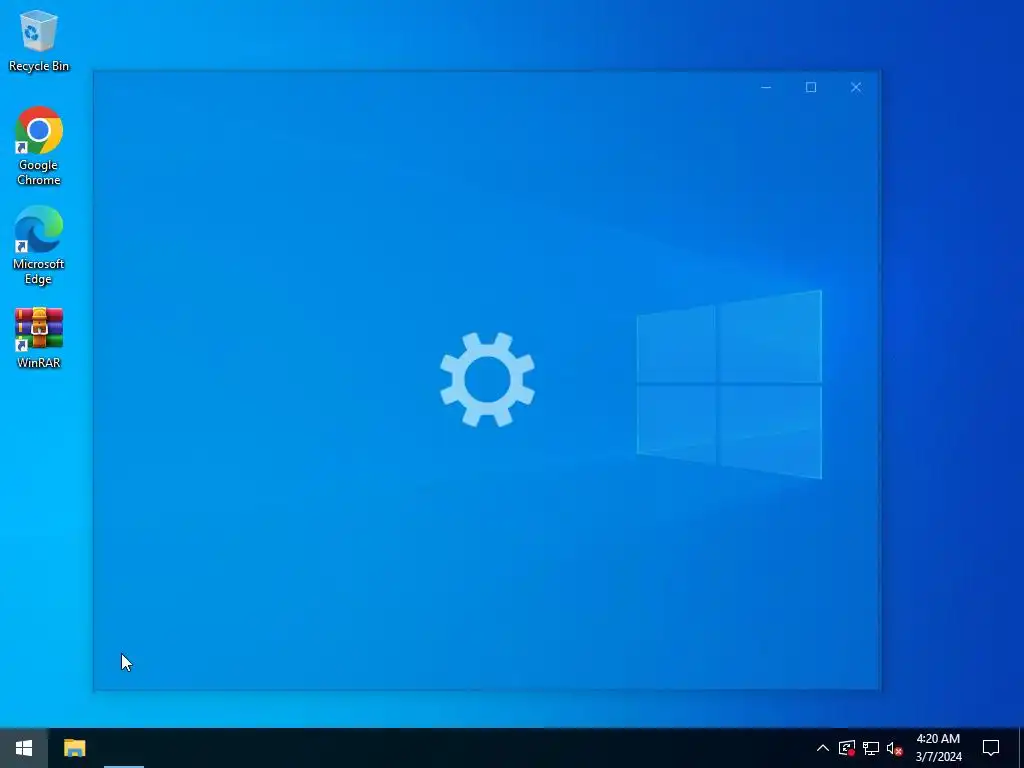The height and width of the screenshot is (768, 1024).
Task: Select the WinRAR desktop shortcut
Action: pyautogui.click(x=39, y=338)
